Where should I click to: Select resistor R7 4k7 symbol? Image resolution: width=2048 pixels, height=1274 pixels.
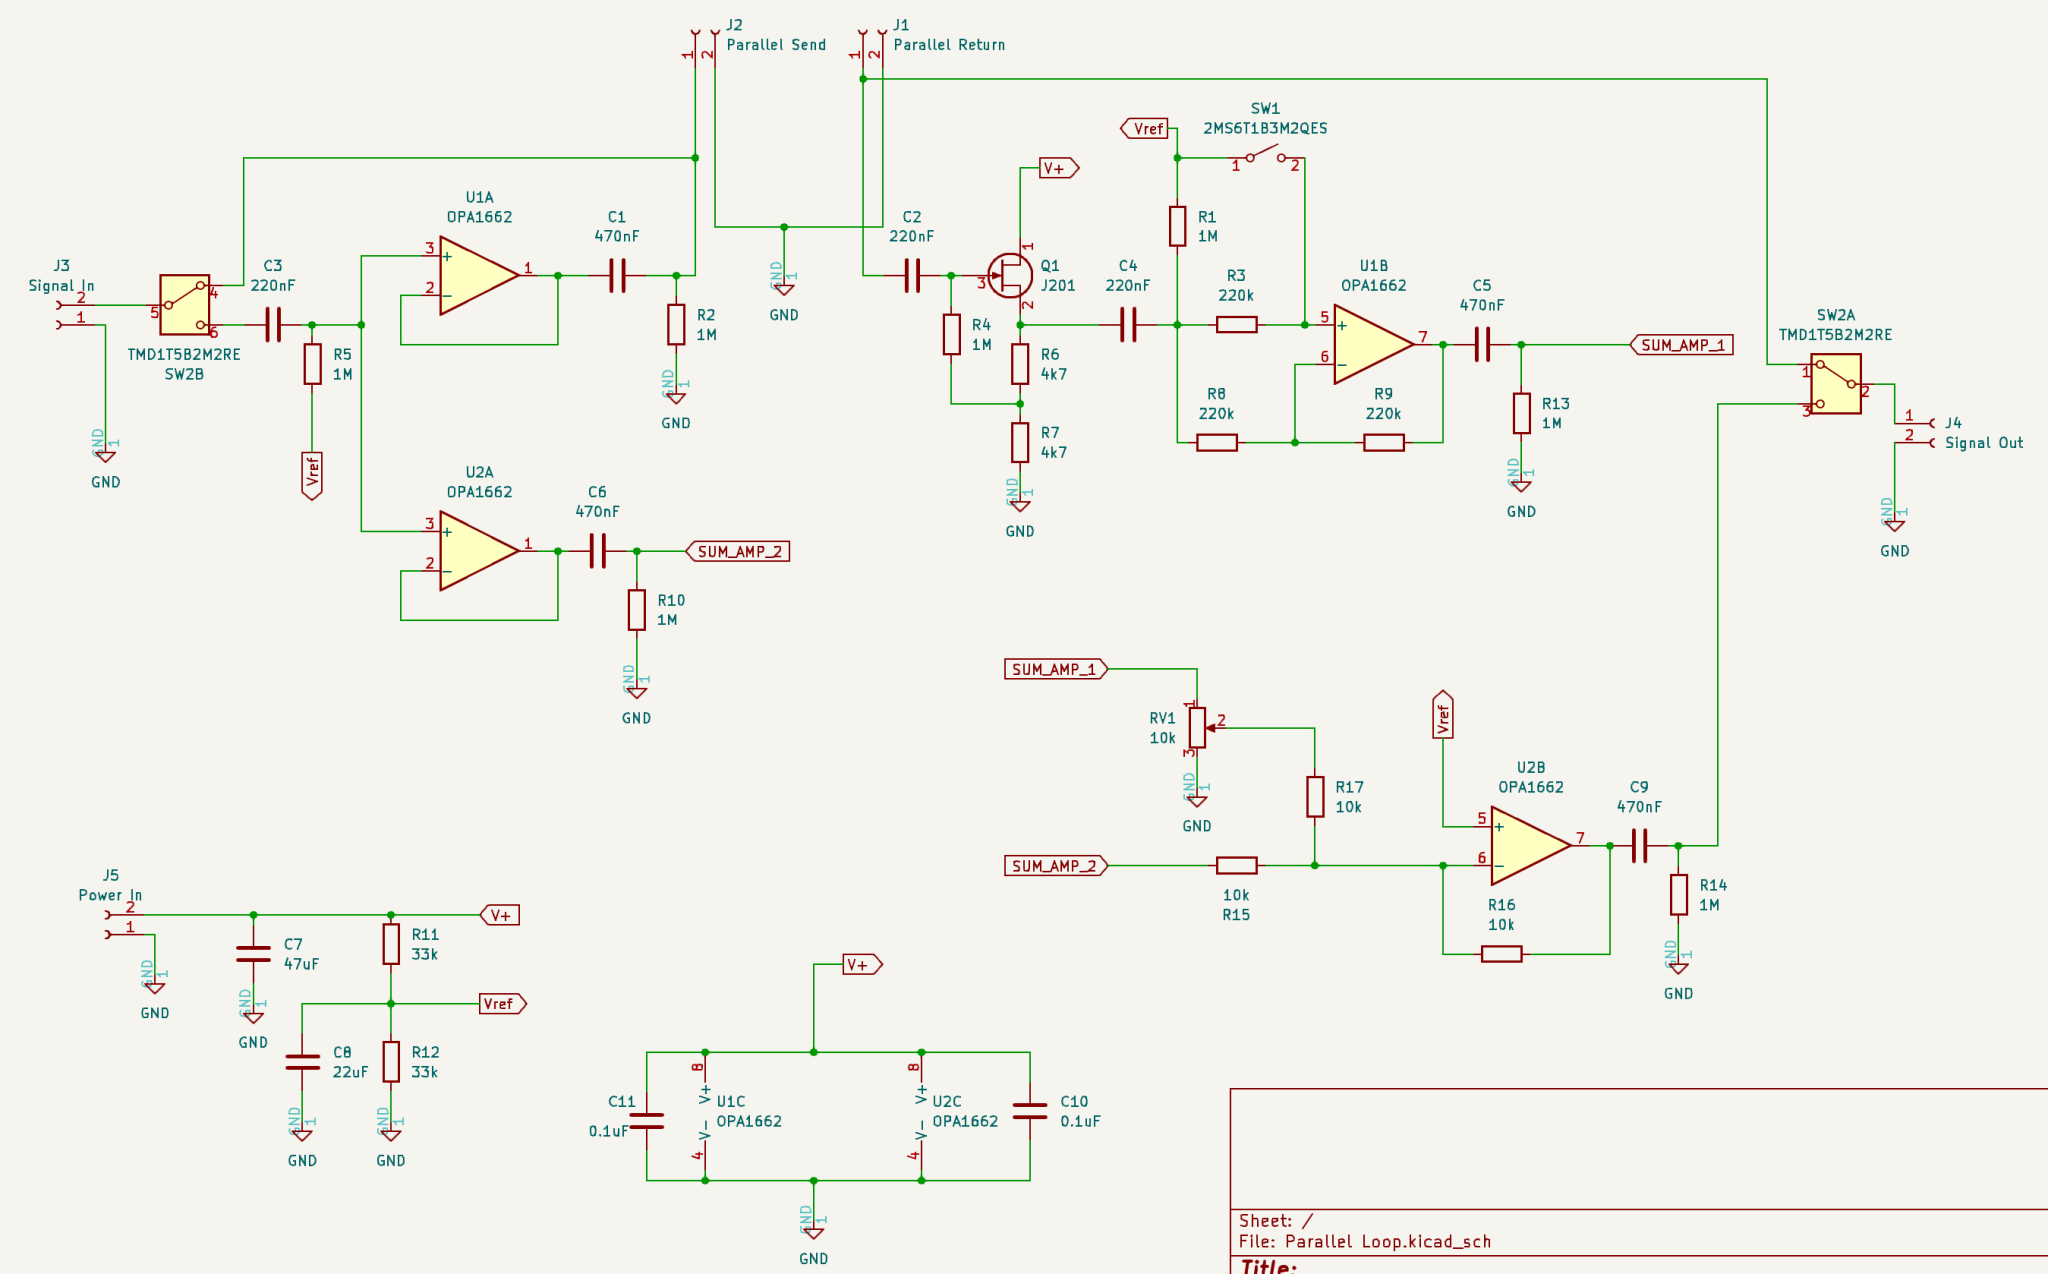(1020, 442)
